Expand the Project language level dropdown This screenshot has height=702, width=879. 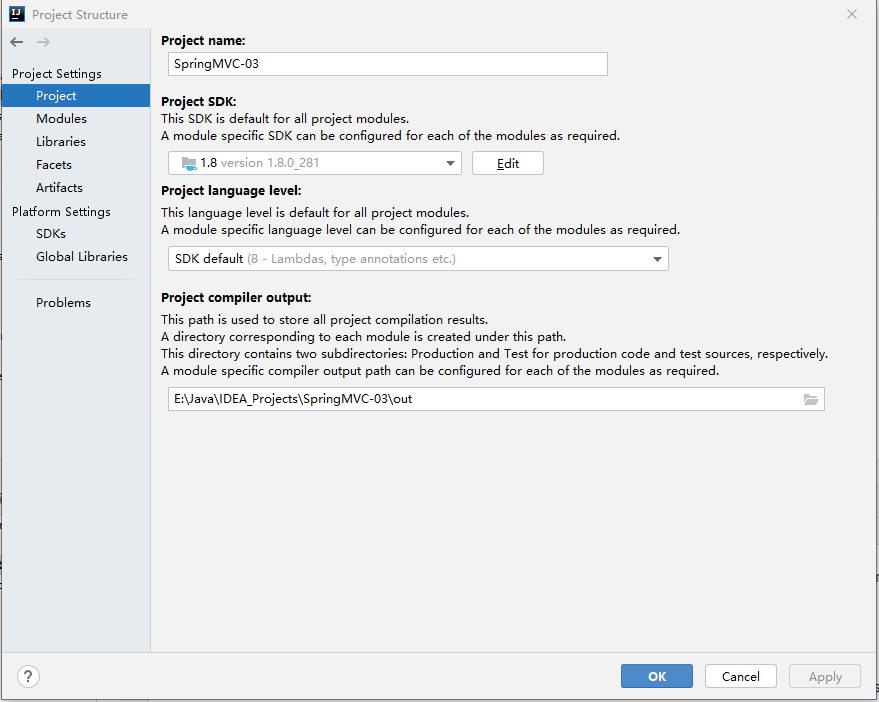657,259
